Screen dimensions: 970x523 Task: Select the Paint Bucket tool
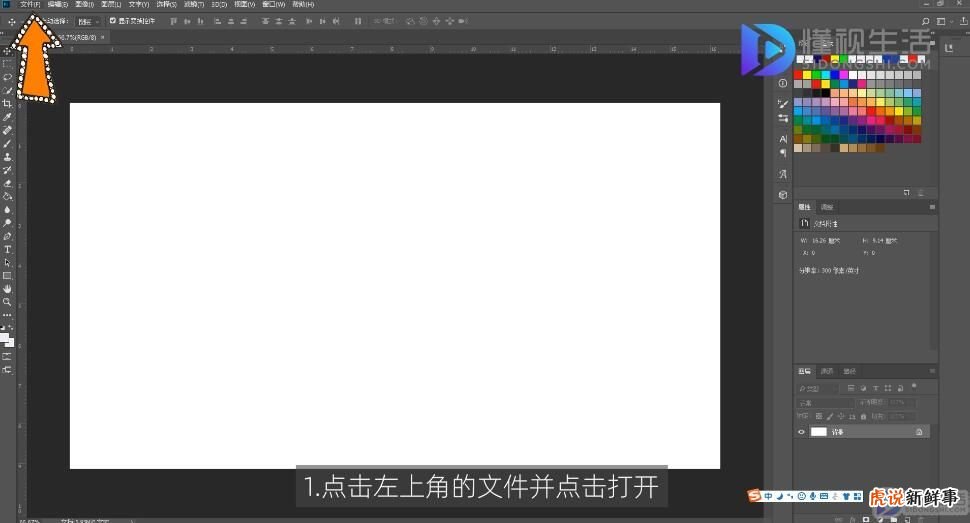coord(7,196)
